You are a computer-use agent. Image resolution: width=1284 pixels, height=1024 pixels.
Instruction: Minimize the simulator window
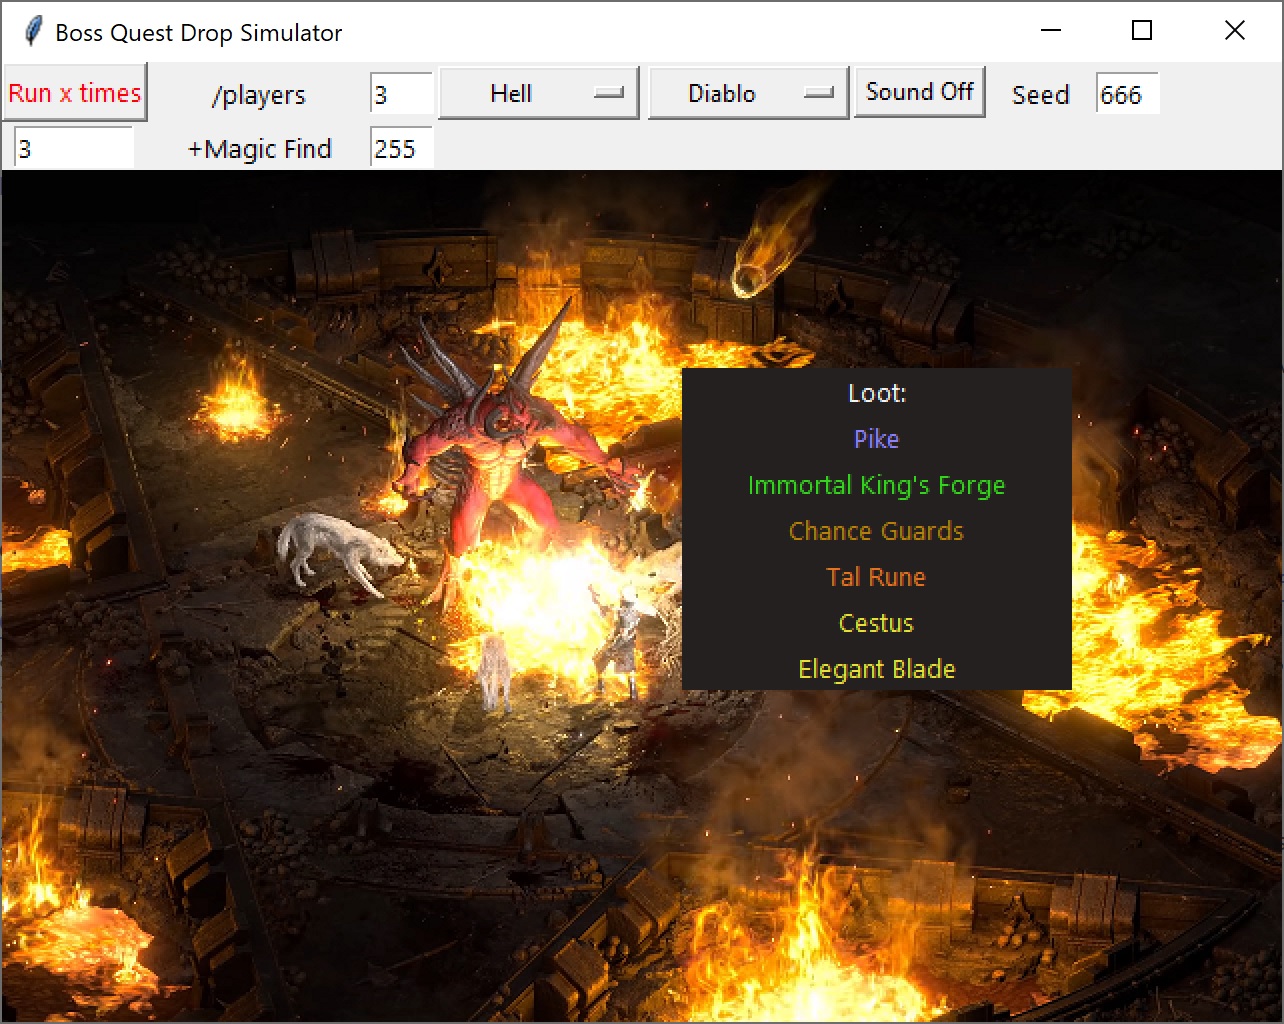point(1050,31)
